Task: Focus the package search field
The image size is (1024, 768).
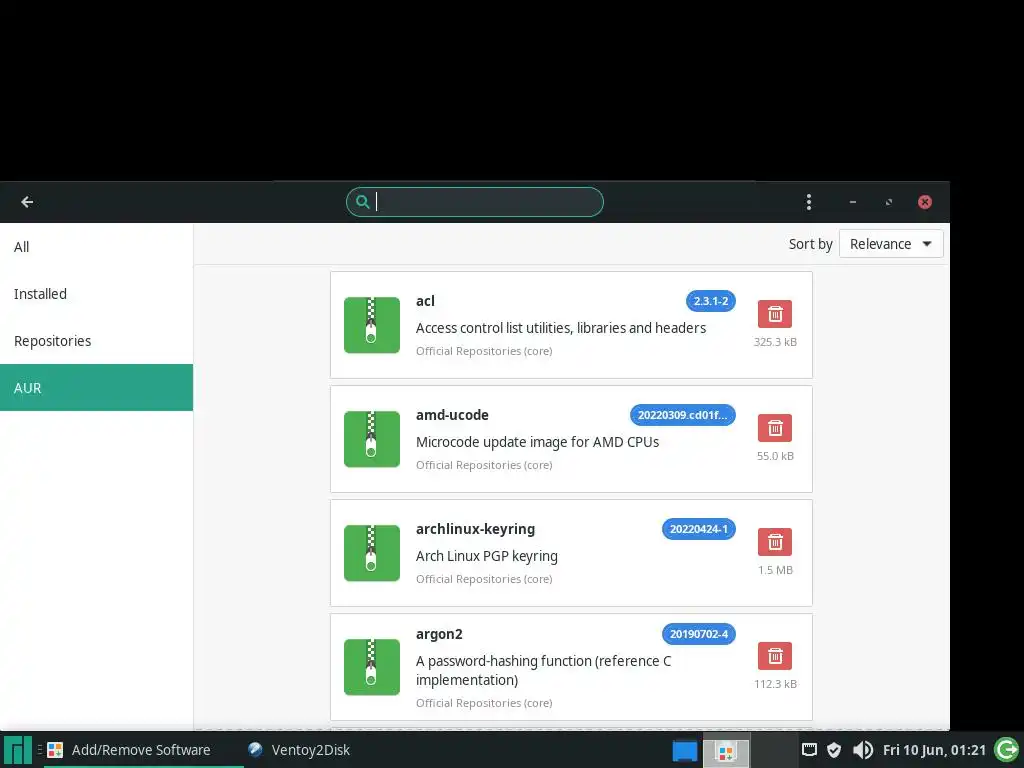Action: tap(475, 202)
